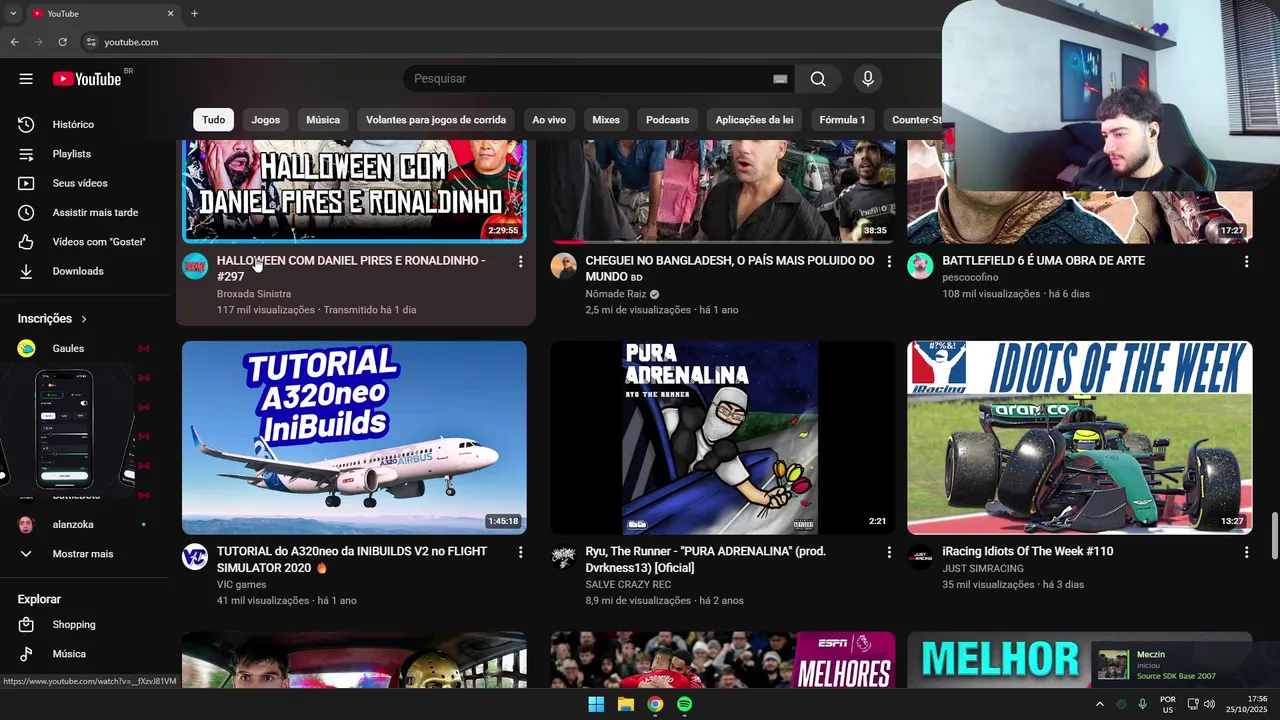Open Spotify from the taskbar
The image size is (1280, 720).
tap(684, 704)
